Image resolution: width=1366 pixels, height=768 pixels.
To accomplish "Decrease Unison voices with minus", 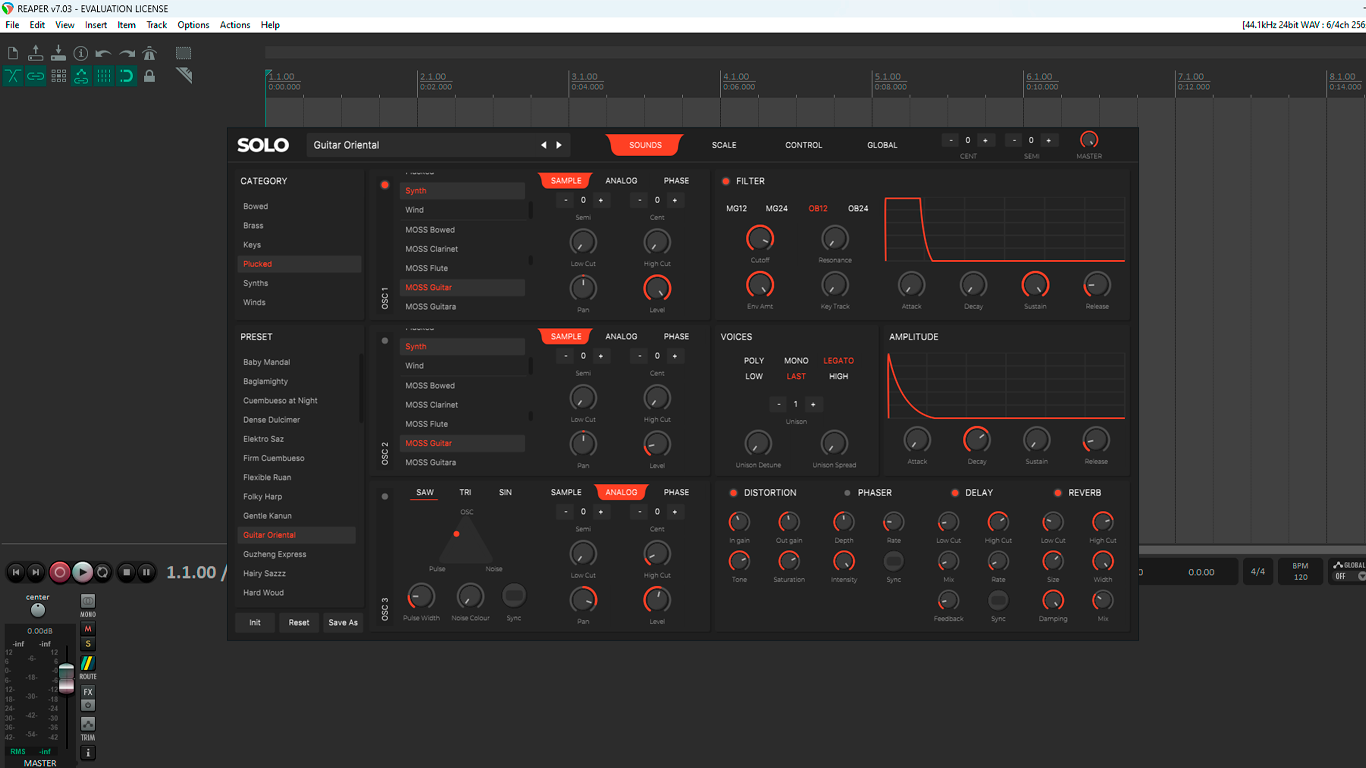I will click(779, 404).
